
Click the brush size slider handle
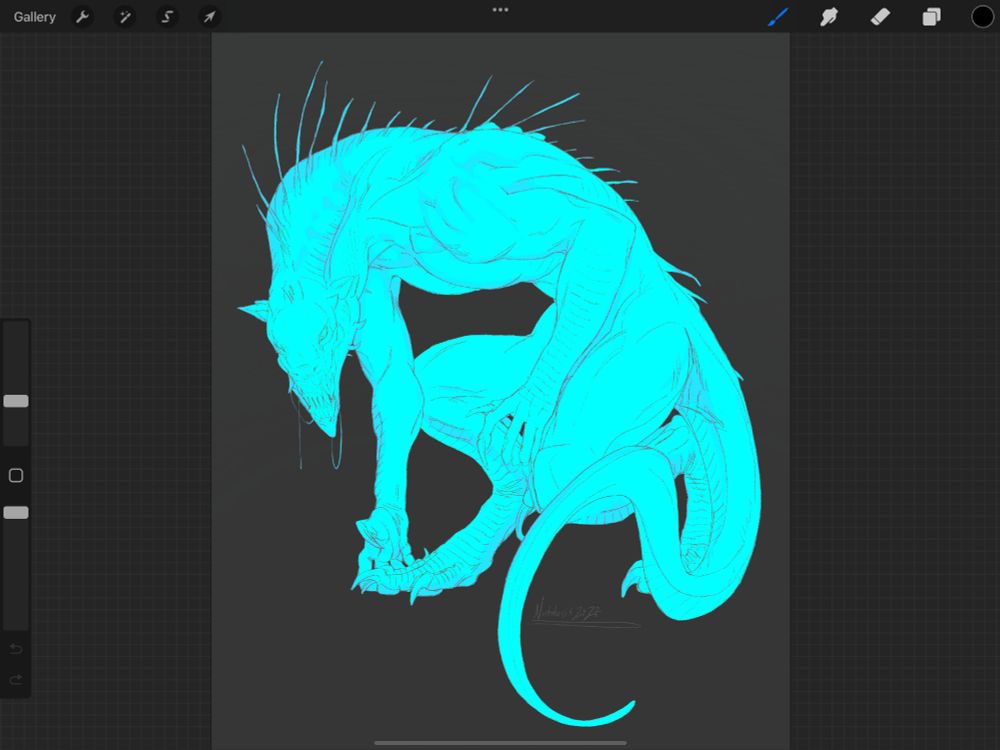pos(16,401)
